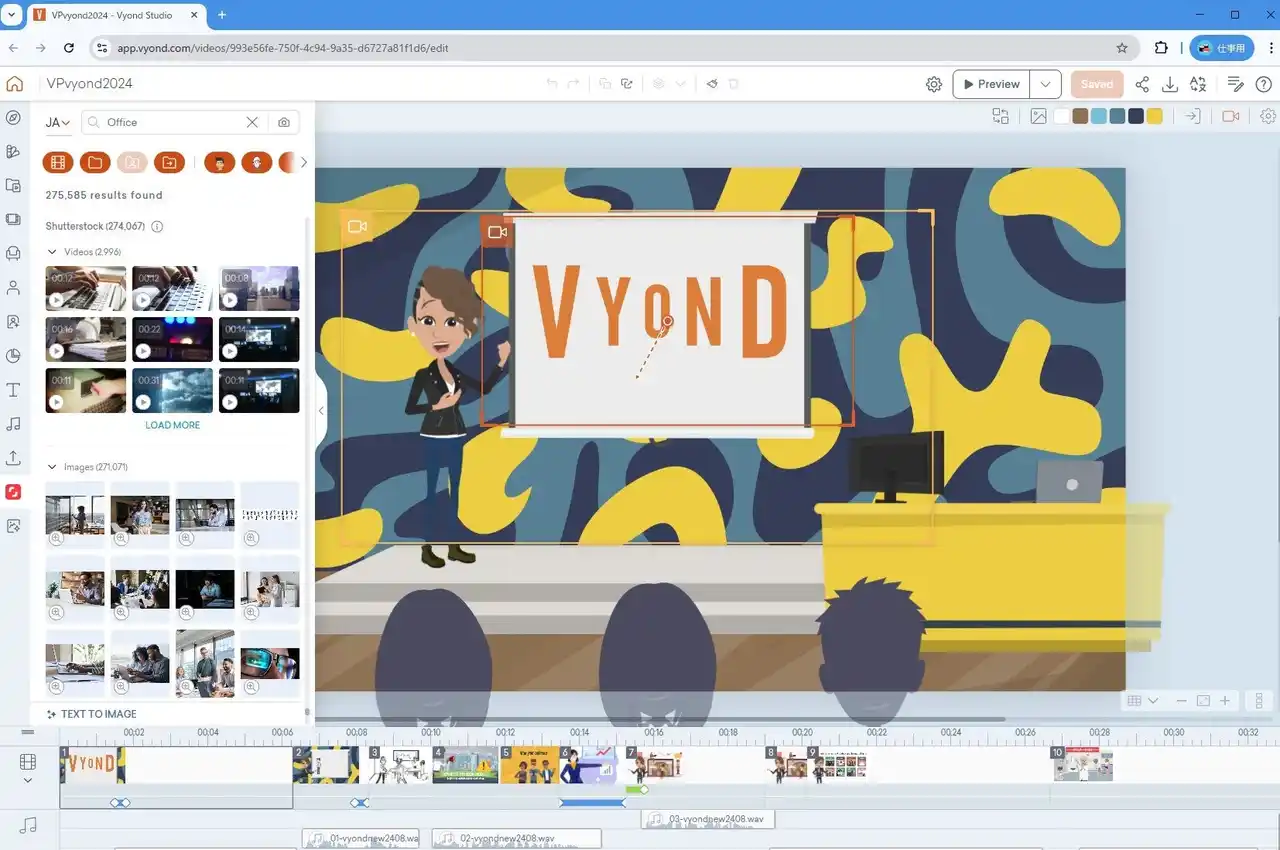Open the translate video icon
Screen dimensions: 1280x850
pyautogui.click(x=1198, y=85)
